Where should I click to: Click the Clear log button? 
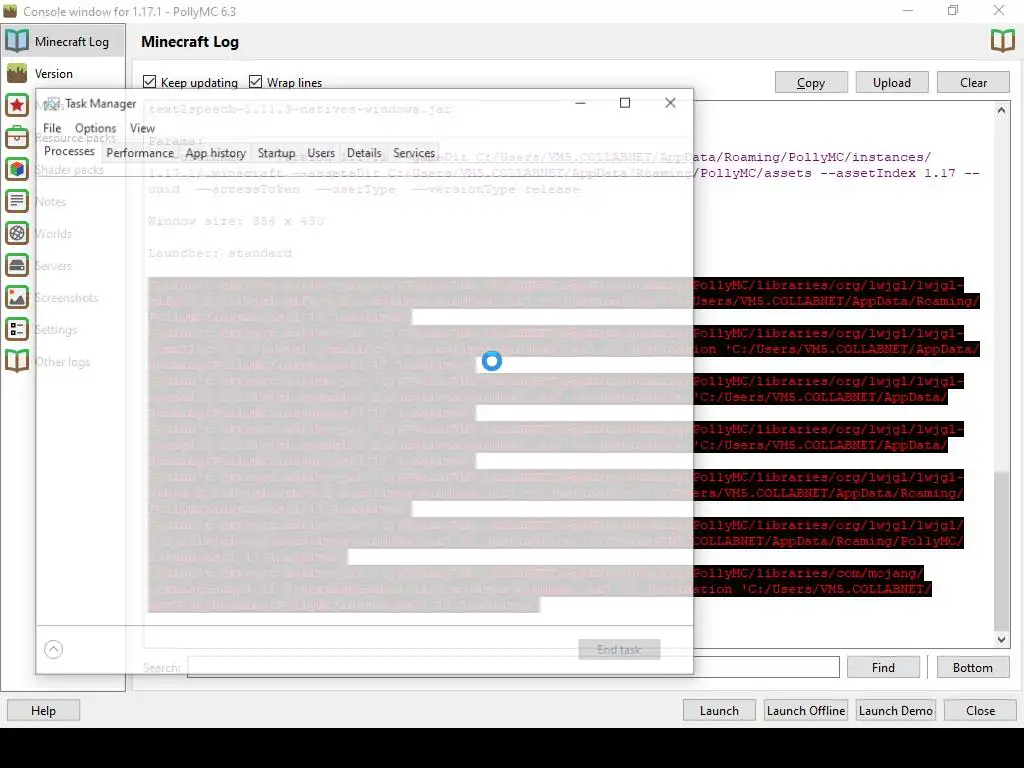[973, 82]
